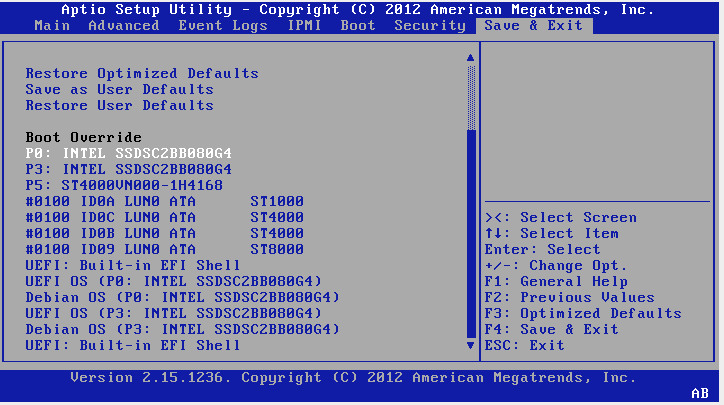724x405 pixels.
Task: Select ID09 LUN0 ATA ST8000 device
Action: click(x=164, y=249)
